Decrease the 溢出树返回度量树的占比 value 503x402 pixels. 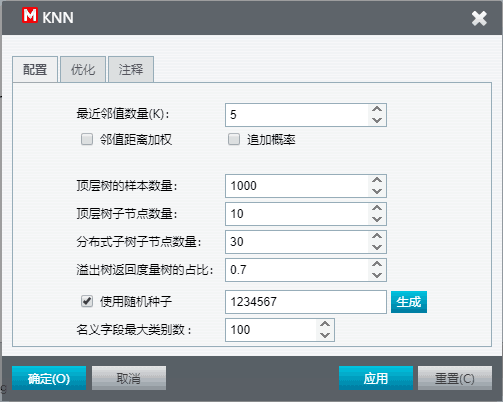click(377, 275)
